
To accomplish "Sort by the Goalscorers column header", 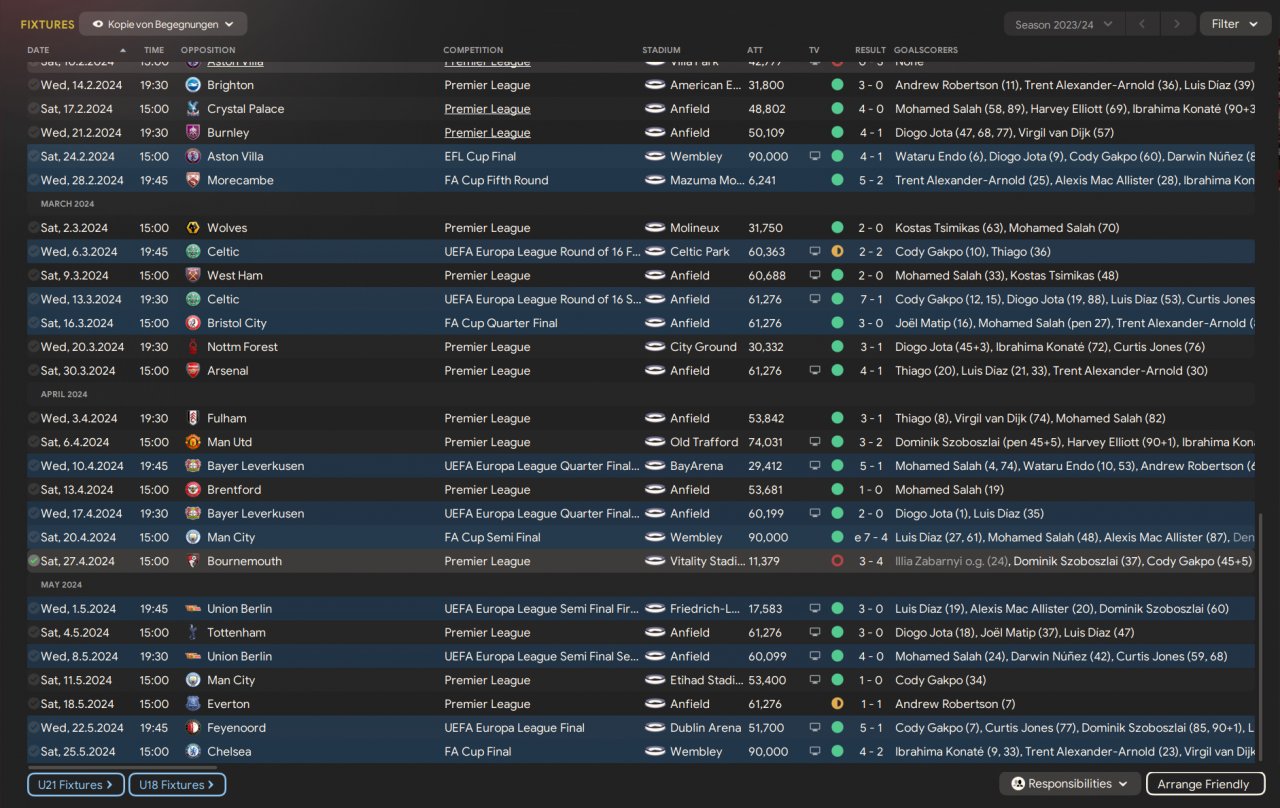I will pos(926,50).
